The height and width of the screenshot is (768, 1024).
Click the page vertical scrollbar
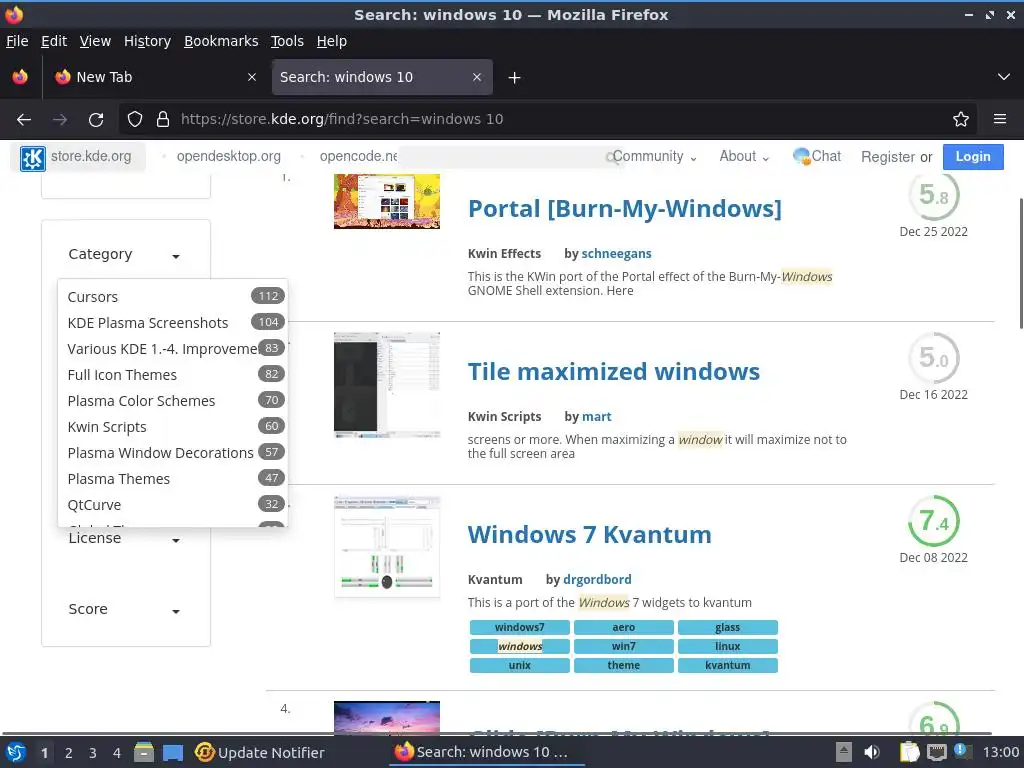pyautogui.click(x=1021, y=264)
